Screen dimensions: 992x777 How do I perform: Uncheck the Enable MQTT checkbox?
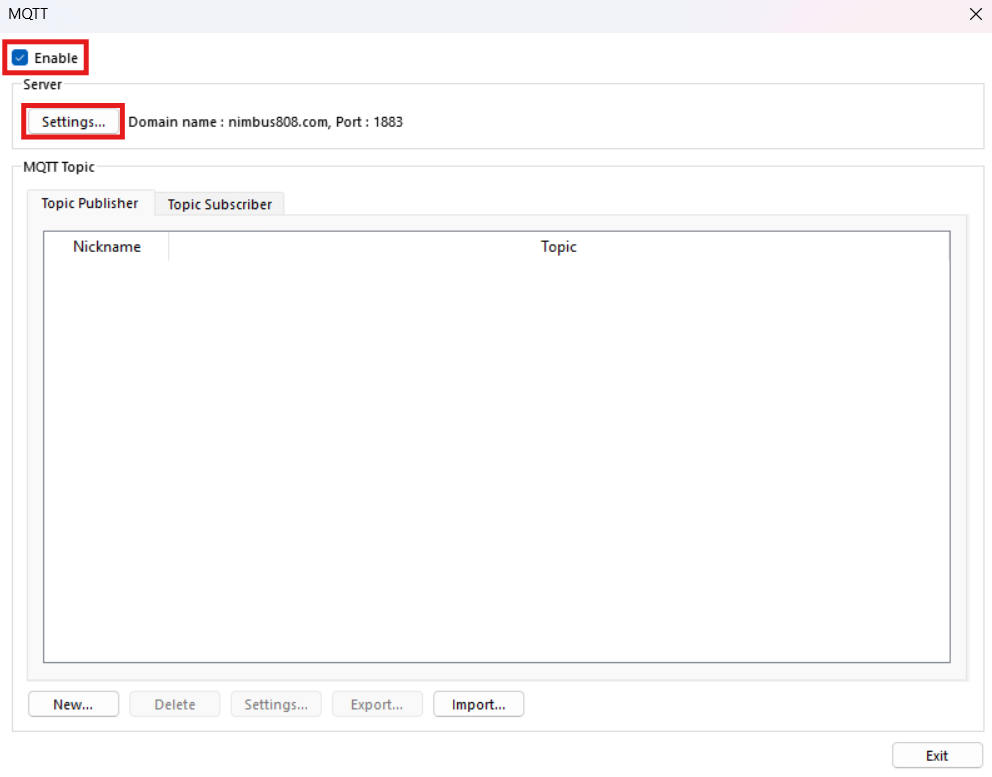pos(20,58)
